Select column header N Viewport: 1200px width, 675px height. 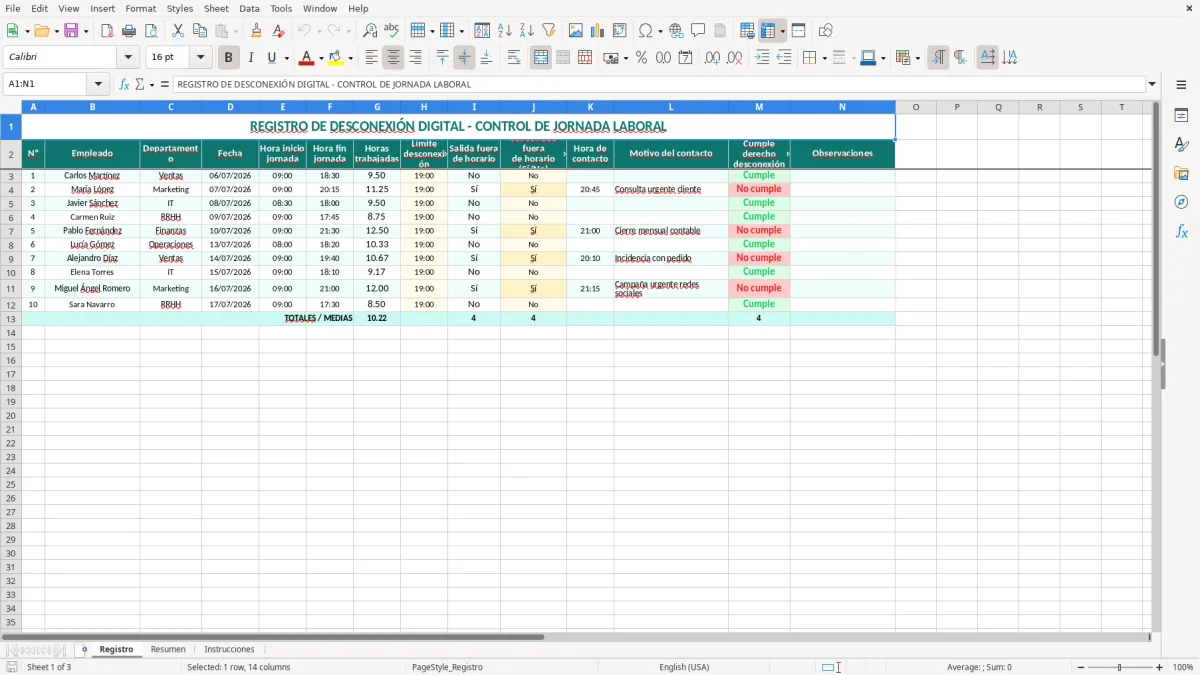[842, 107]
